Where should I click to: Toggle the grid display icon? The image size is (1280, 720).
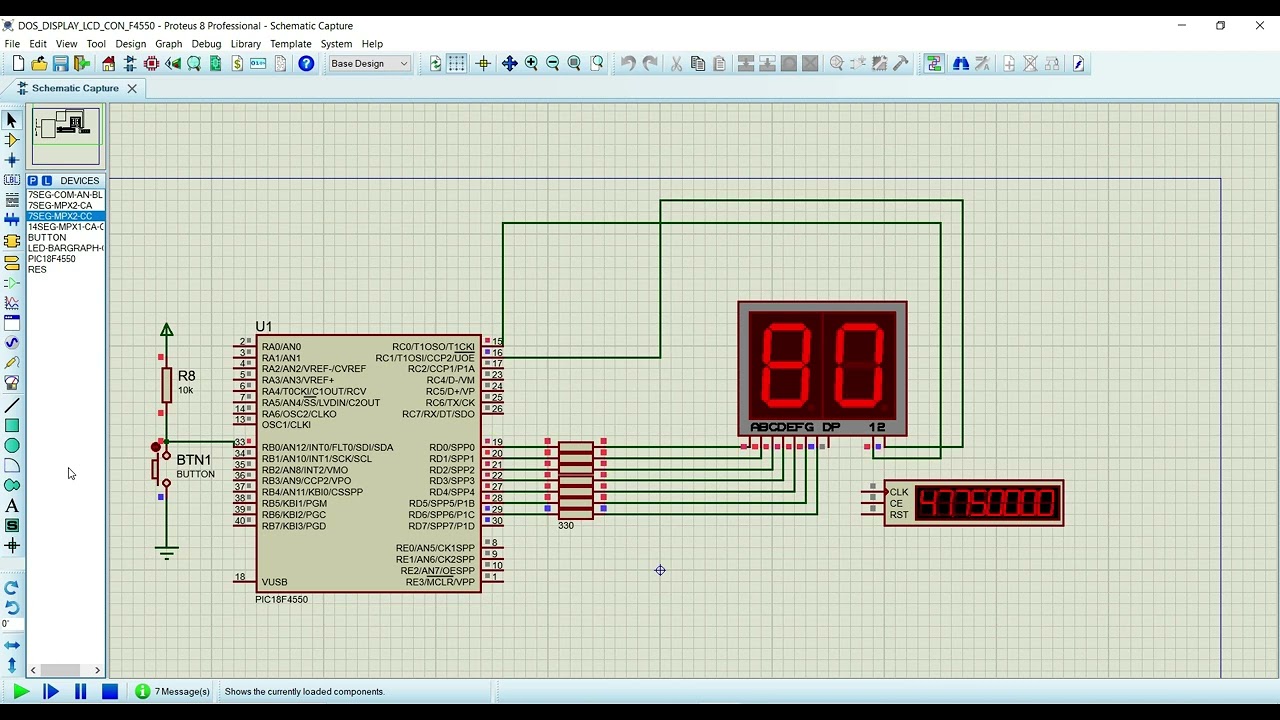click(457, 64)
